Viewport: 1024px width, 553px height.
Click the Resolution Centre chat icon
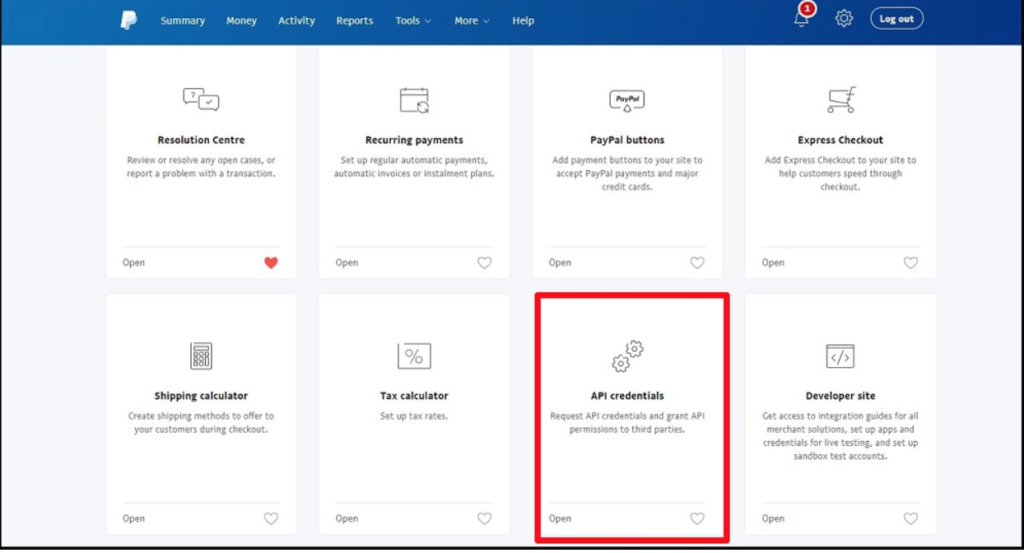[201, 99]
